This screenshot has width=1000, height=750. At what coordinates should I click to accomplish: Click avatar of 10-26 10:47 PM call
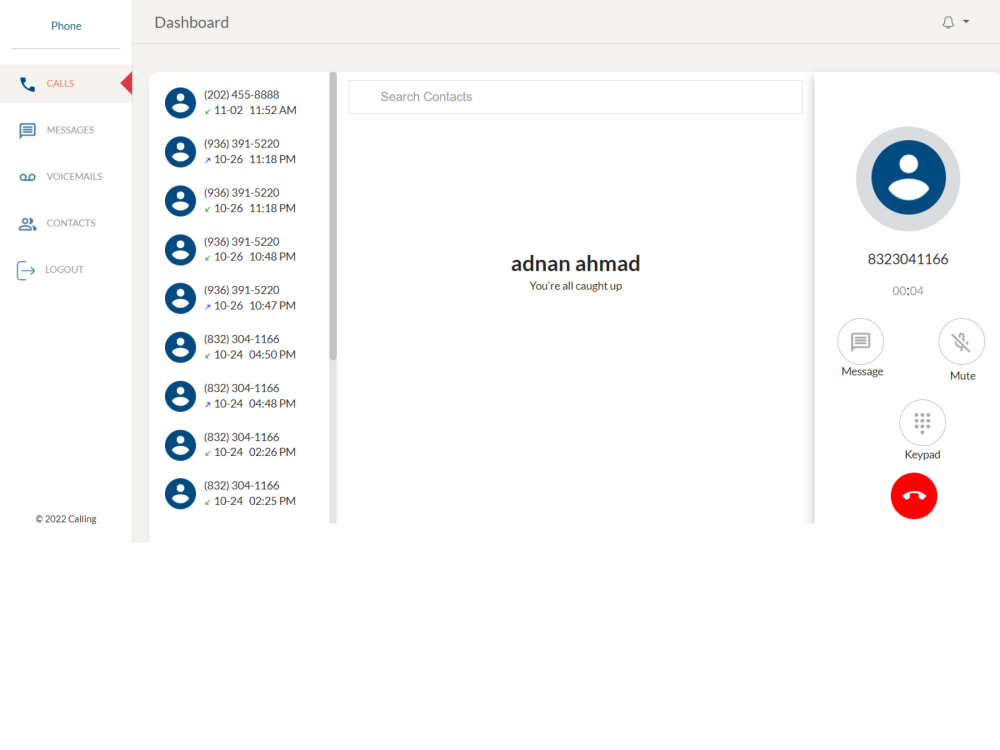point(180,298)
